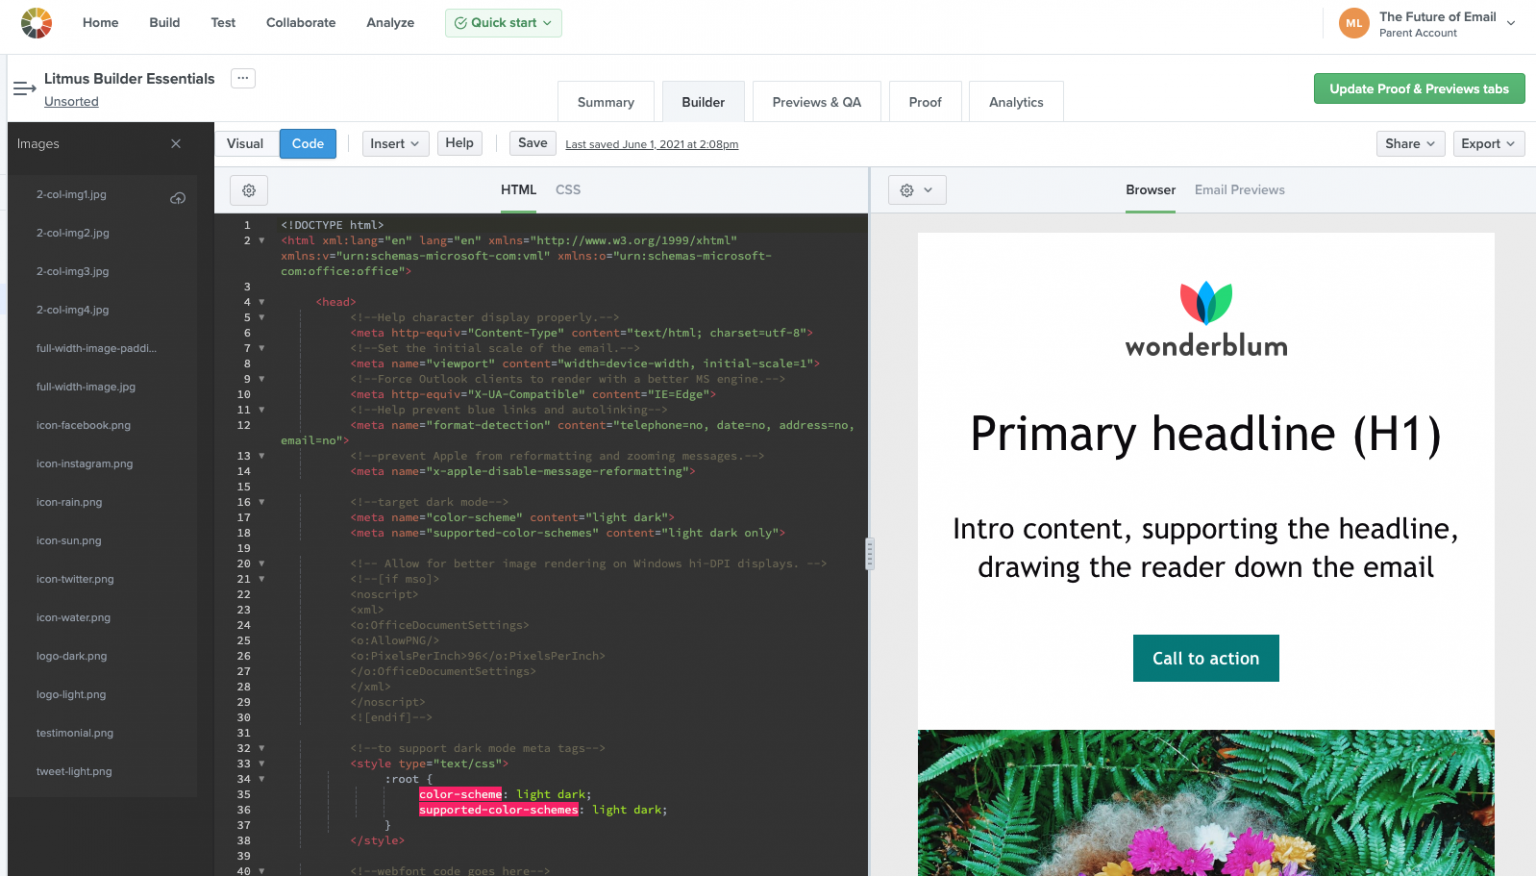Open the Previews & QA tab
Viewport: 1536px width, 876px height.
click(816, 101)
